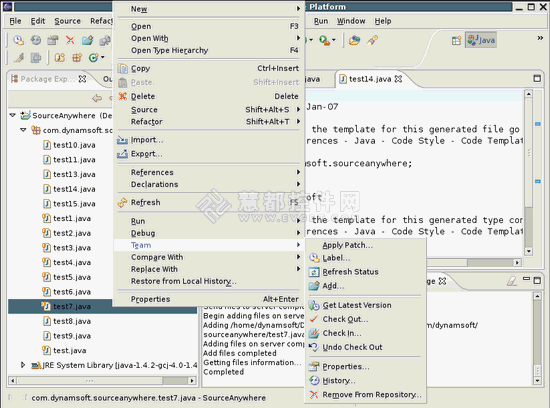Click the Check Out checkmark icon

pos(314,319)
